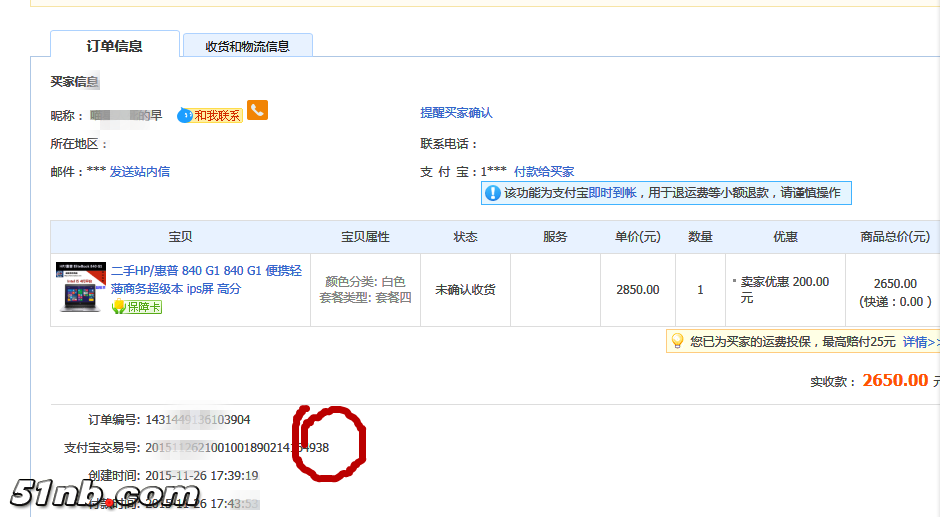Select the 套餐类型: 套餐四 attribute text
This screenshot has height=517, width=940.
[365, 298]
